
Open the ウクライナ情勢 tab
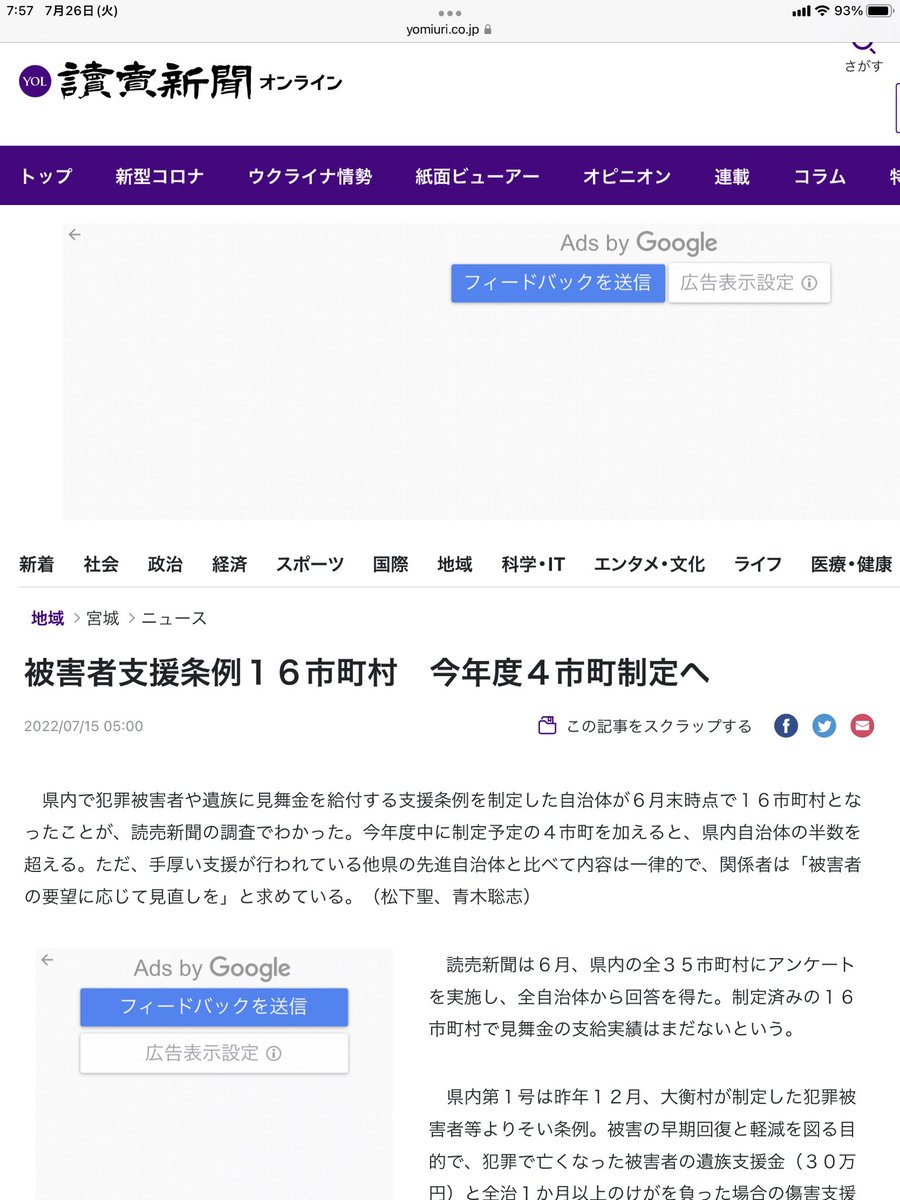point(310,176)
